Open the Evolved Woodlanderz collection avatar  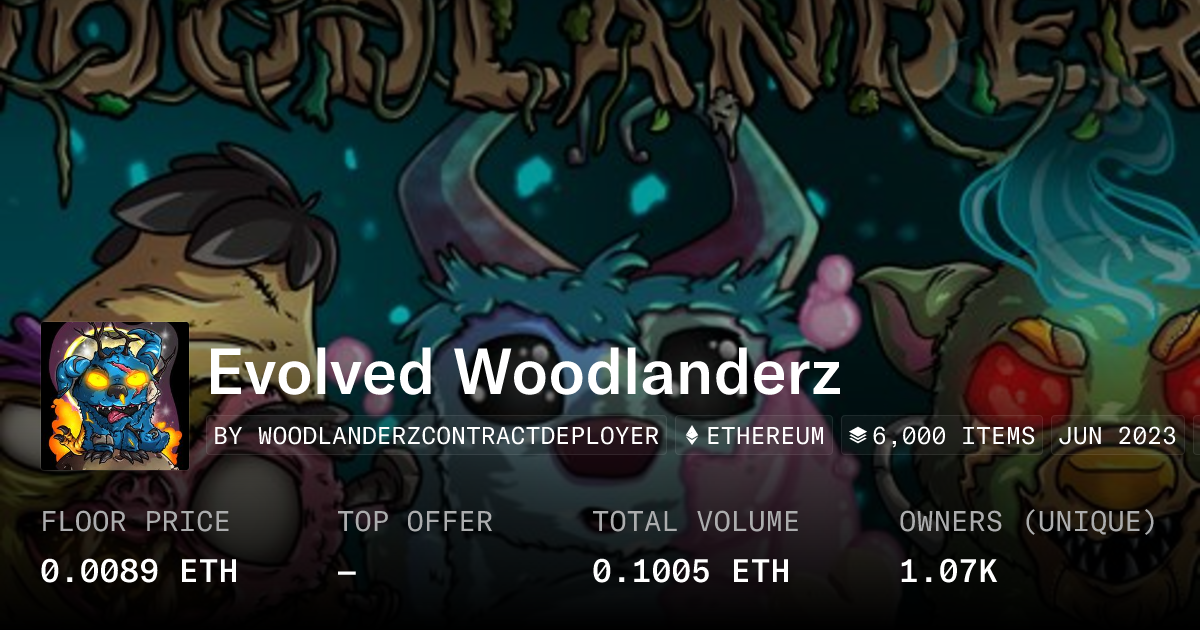tap(115, 396)
